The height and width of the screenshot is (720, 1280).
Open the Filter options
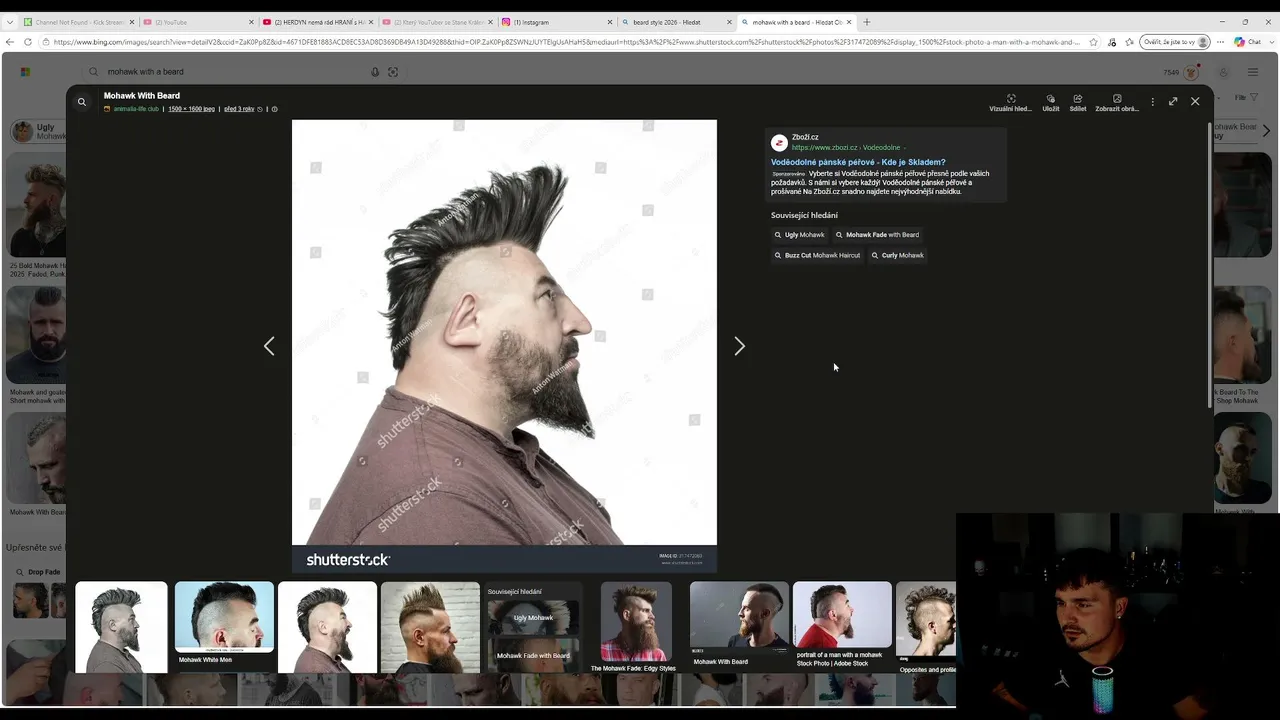tap(1246, 98)
